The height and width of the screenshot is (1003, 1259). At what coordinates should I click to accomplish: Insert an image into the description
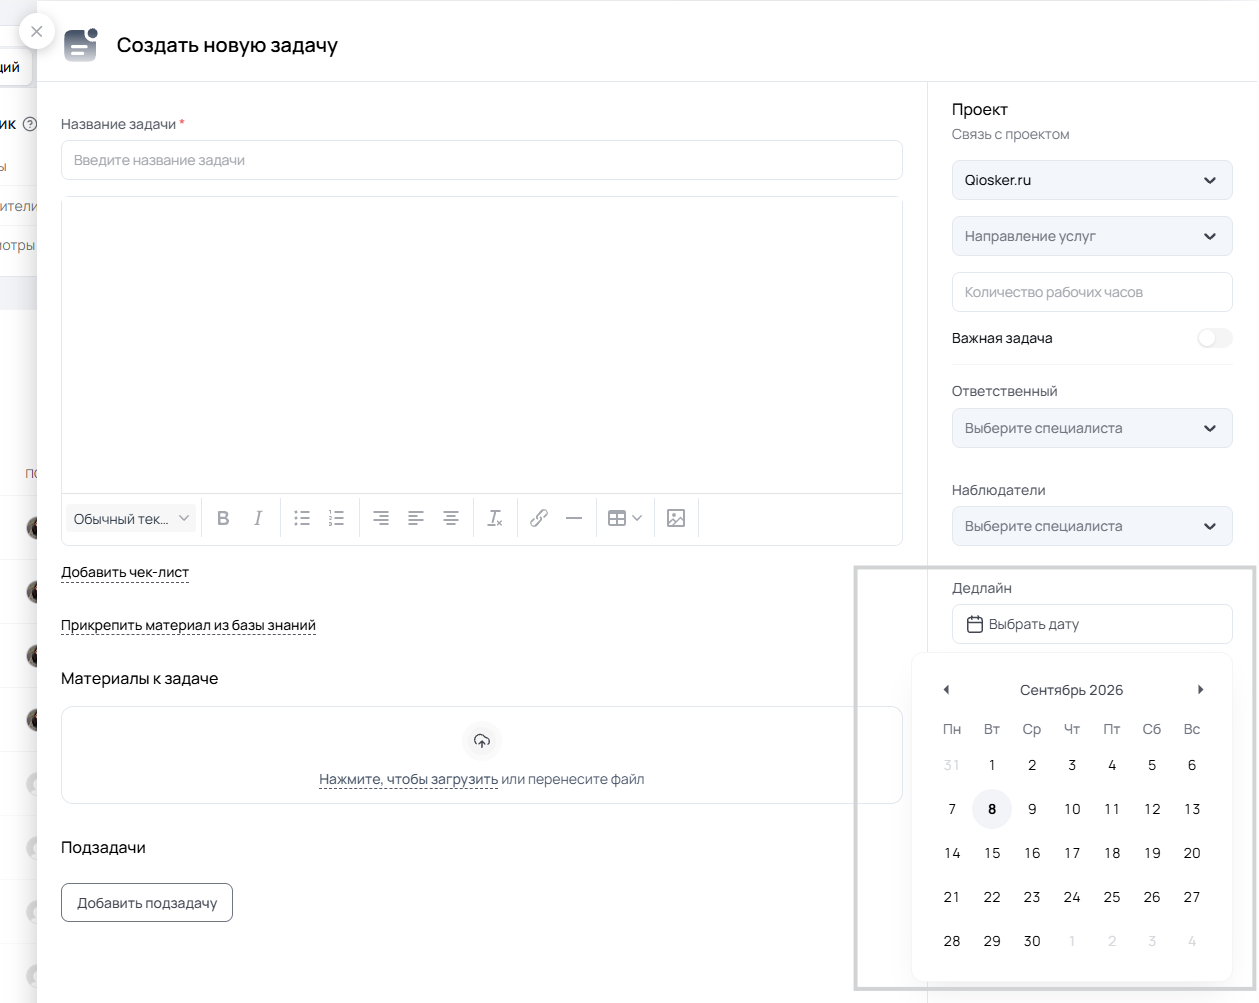pos(676,518)
